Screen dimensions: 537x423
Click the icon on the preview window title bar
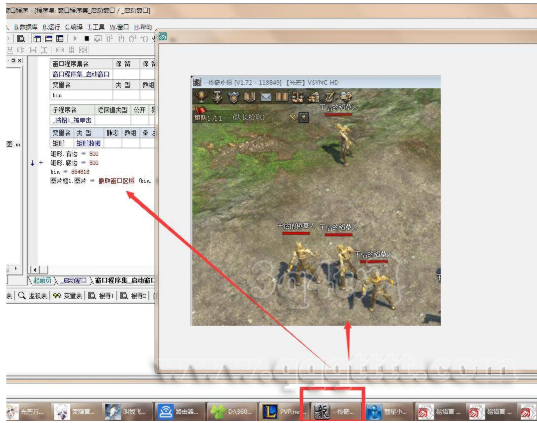(163, 36)
